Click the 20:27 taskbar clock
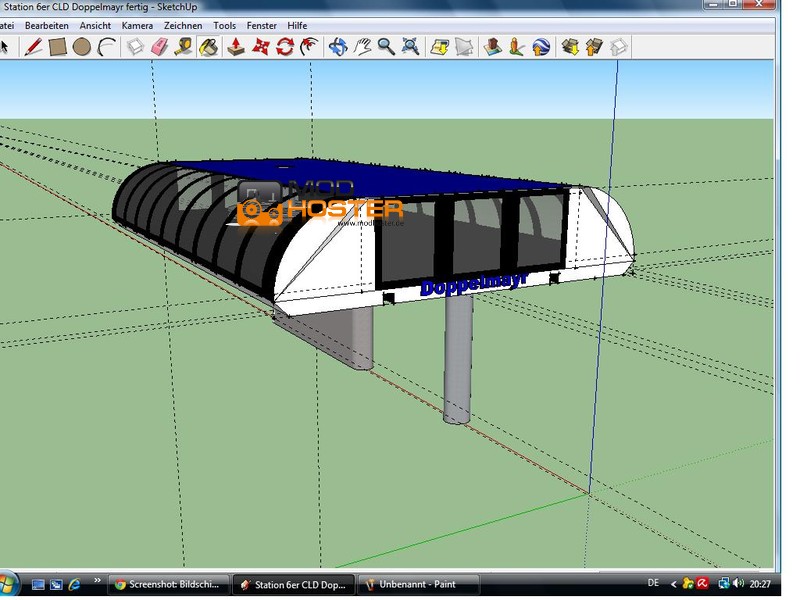800x600 pixels. click(760, 584)
